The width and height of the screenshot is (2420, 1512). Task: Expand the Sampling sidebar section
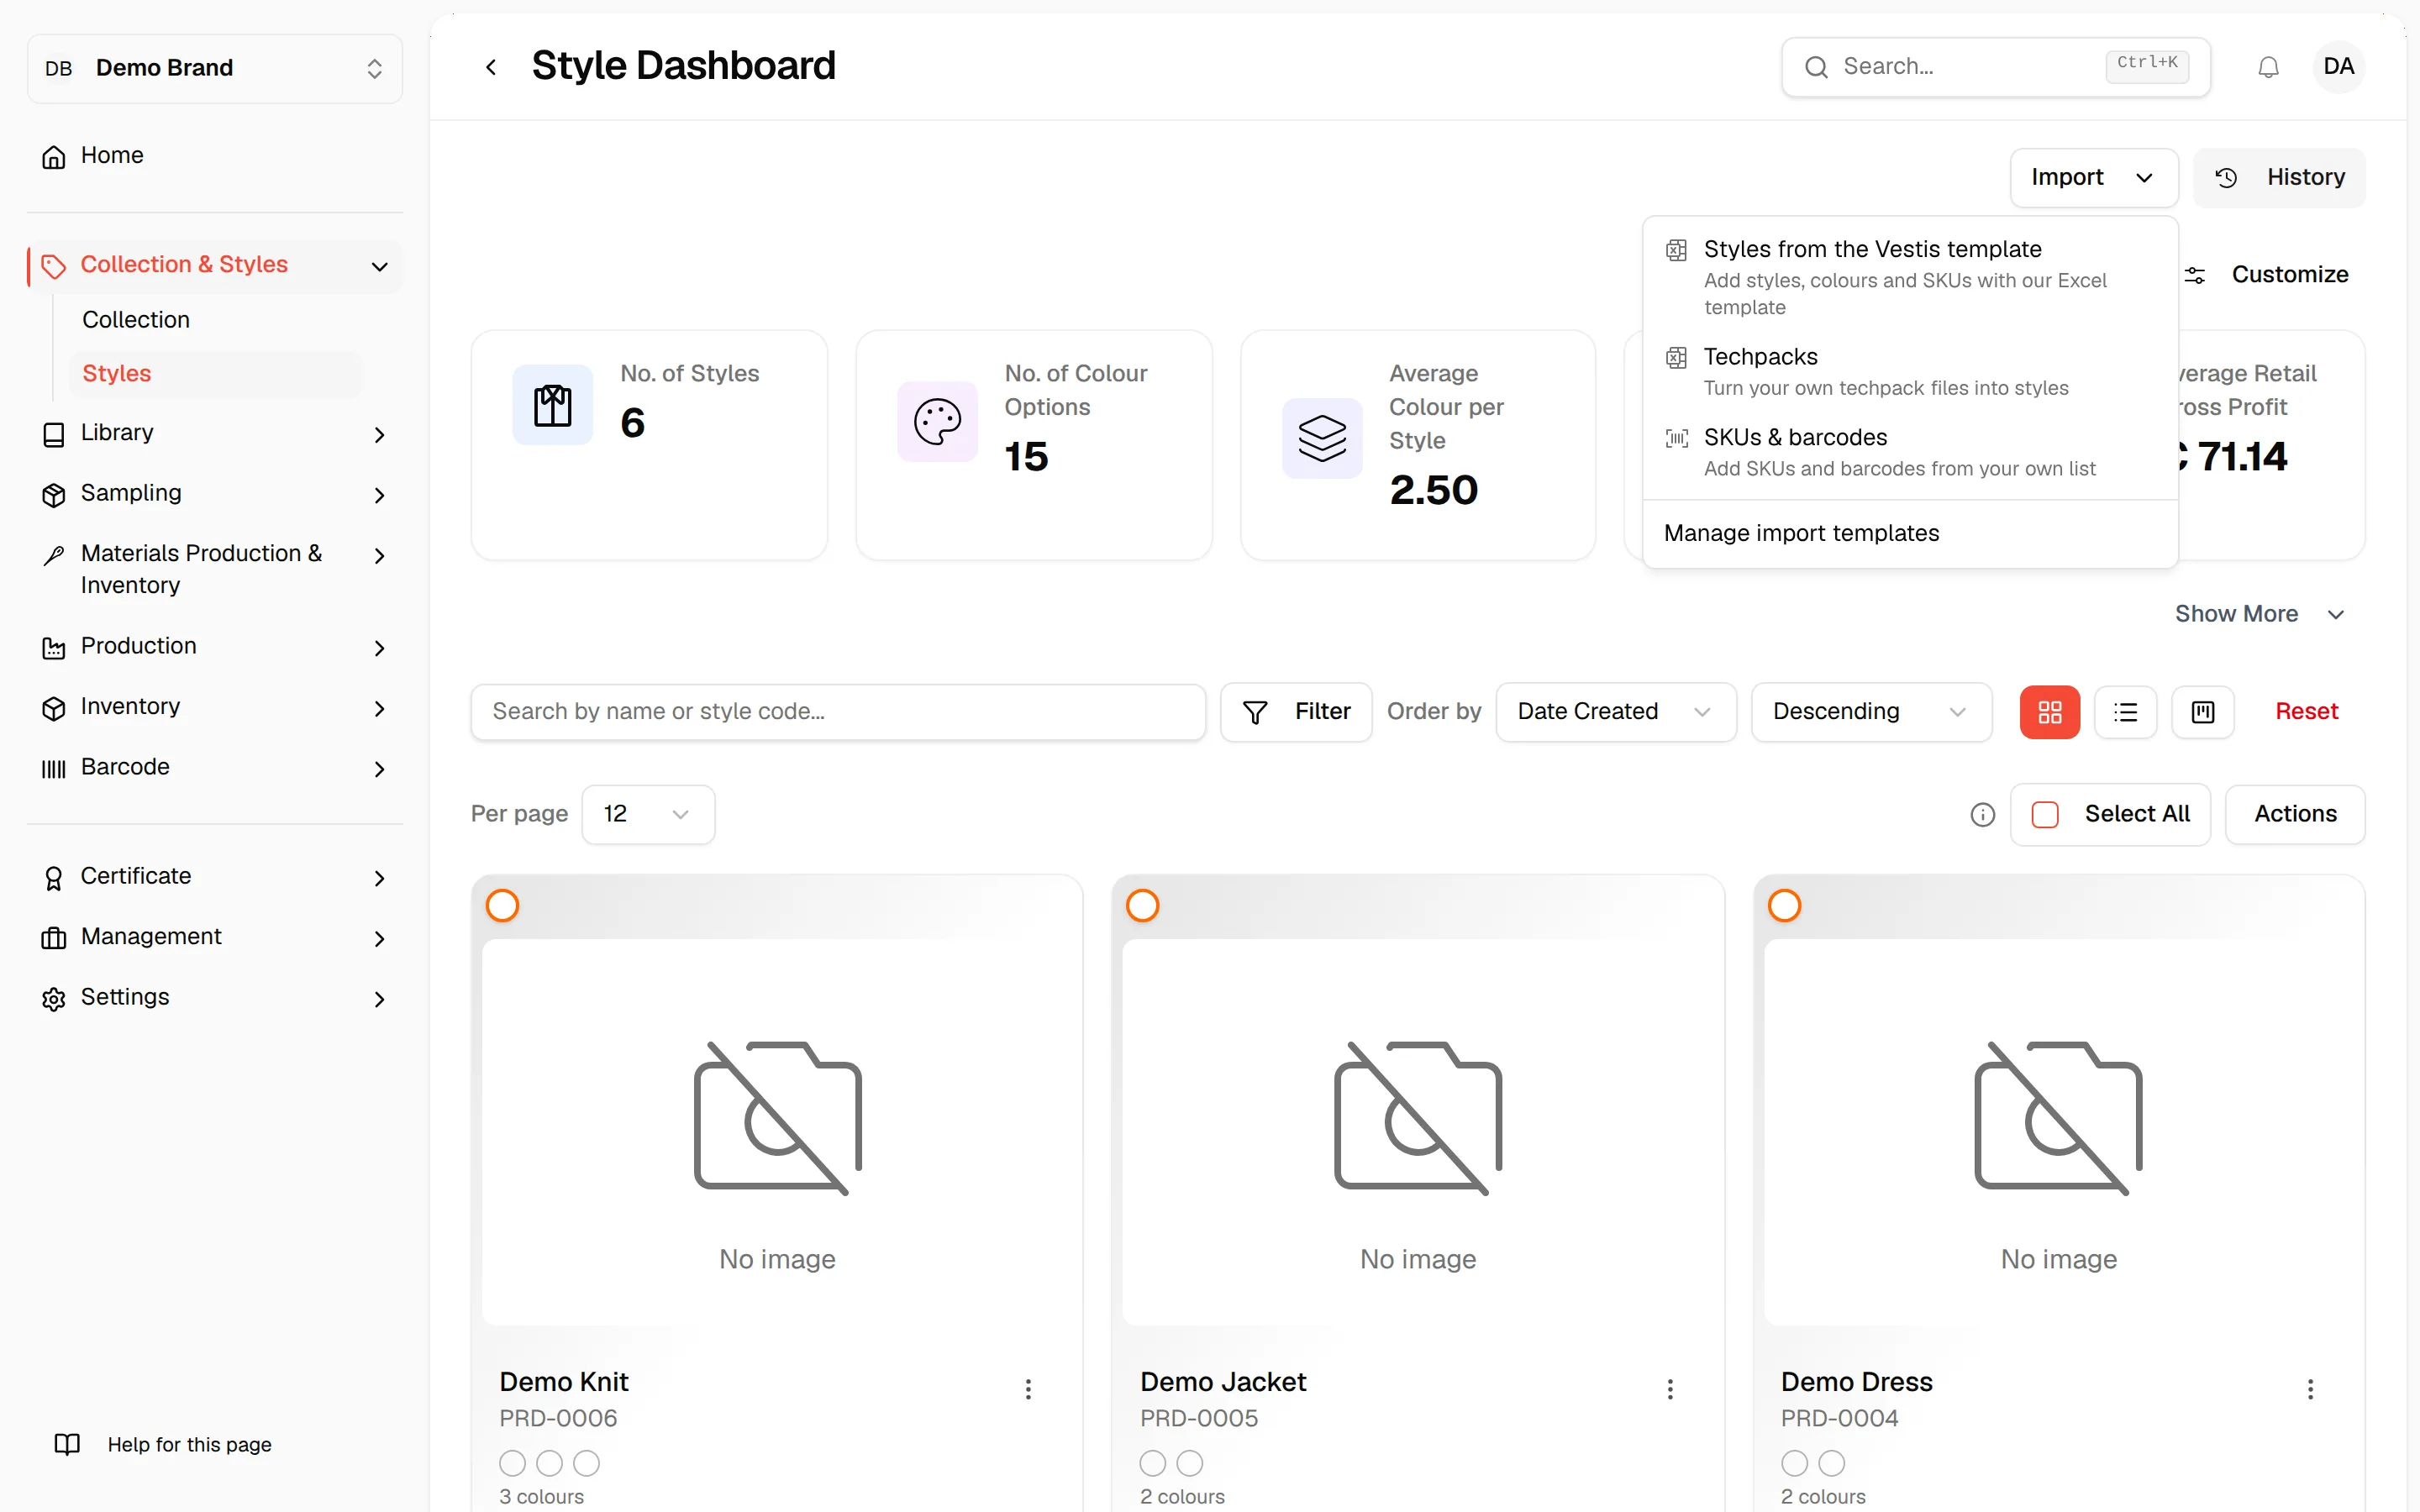pyautogui.click(x=214, y=494)
